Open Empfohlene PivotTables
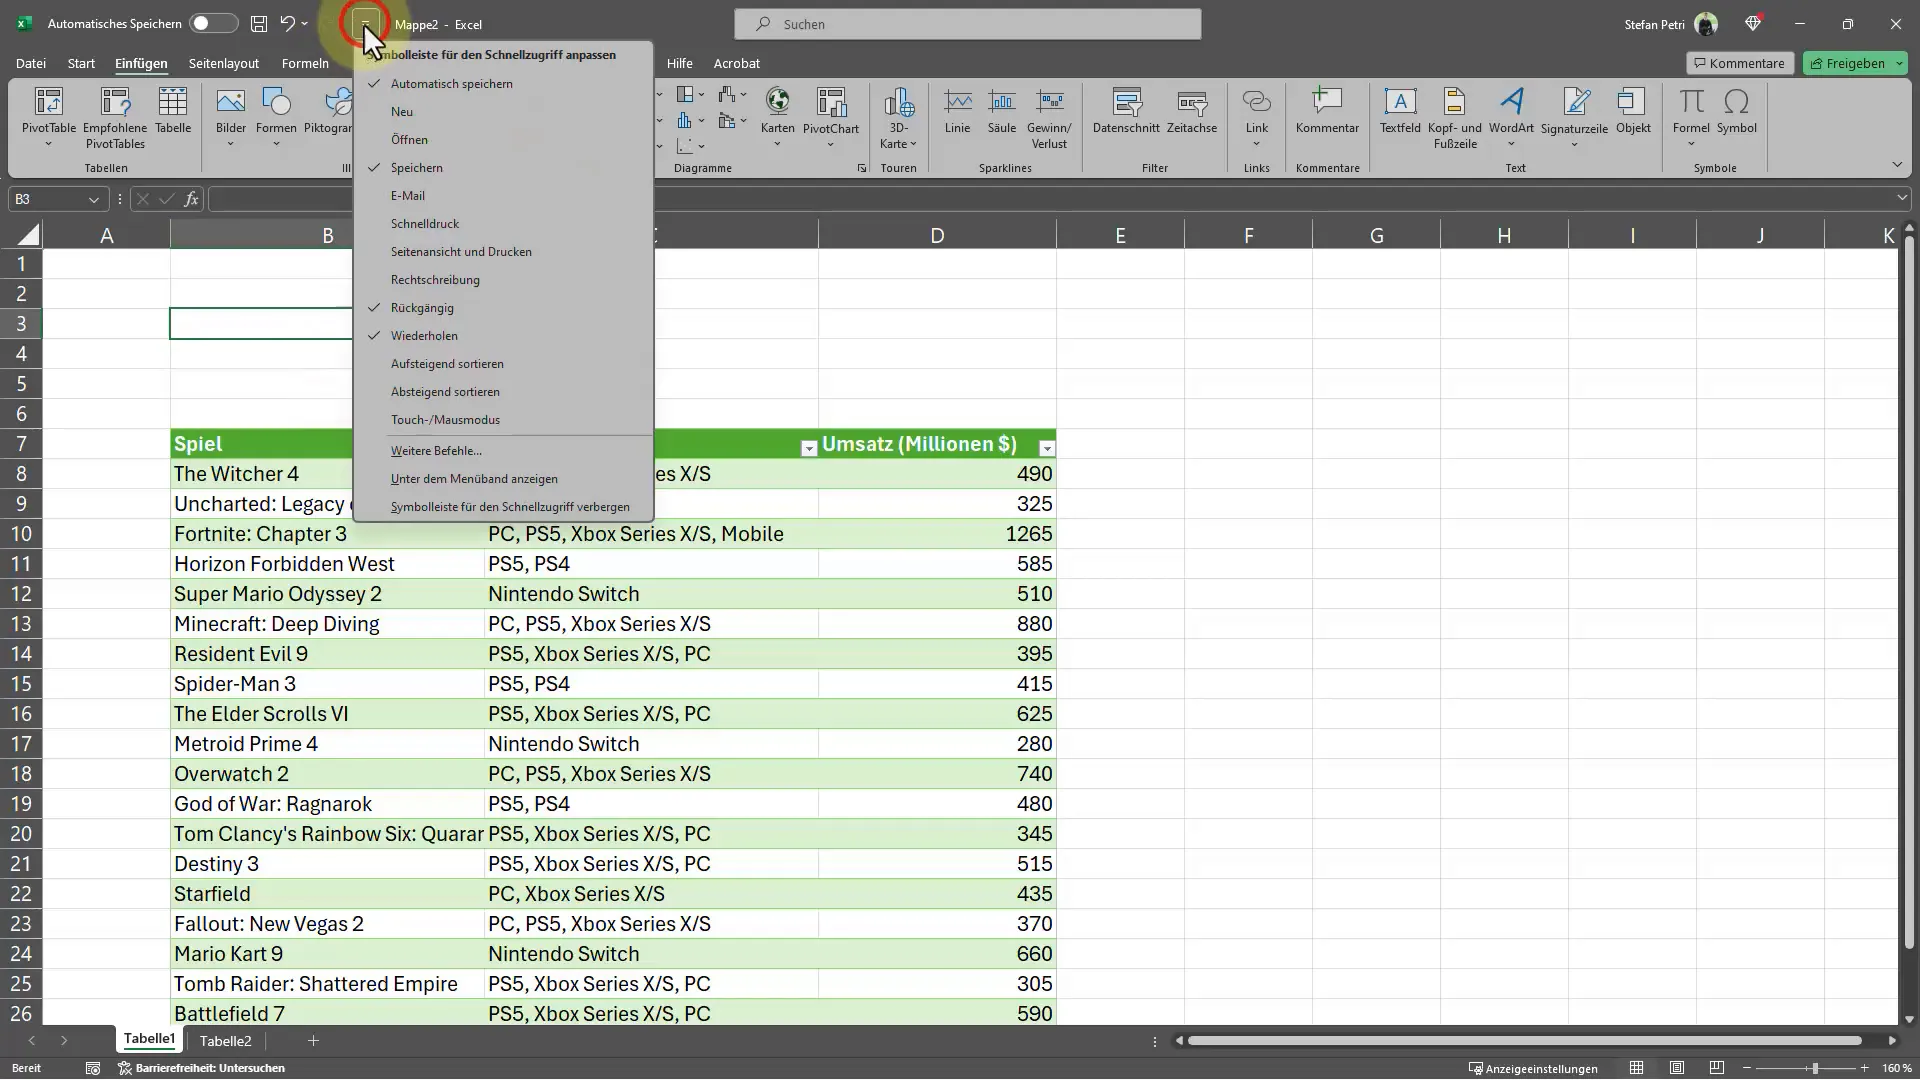Viewport: 1920px width, 1080px height. point(115,116)
